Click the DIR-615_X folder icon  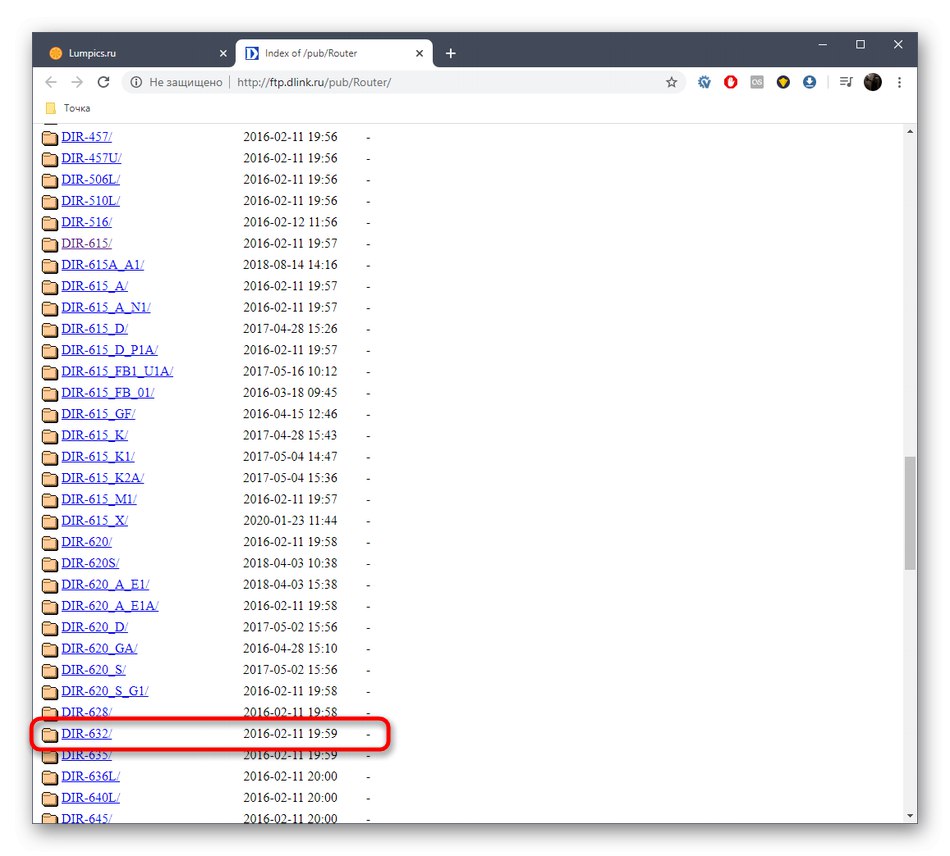point(50,522)
